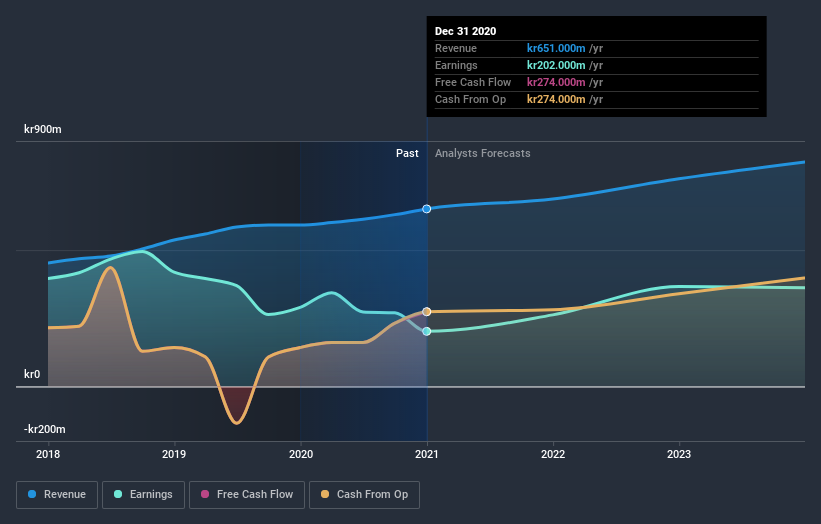Click the 2019 x-axis label

click(x=174, y=454)
